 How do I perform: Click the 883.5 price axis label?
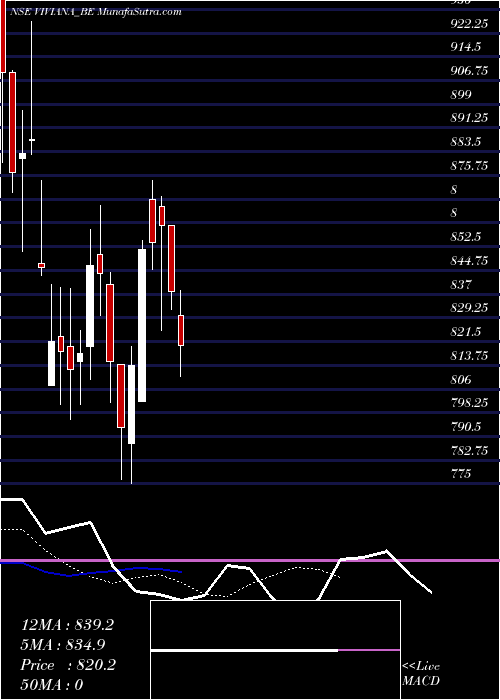pyautogui.click(x=465, y=142)
